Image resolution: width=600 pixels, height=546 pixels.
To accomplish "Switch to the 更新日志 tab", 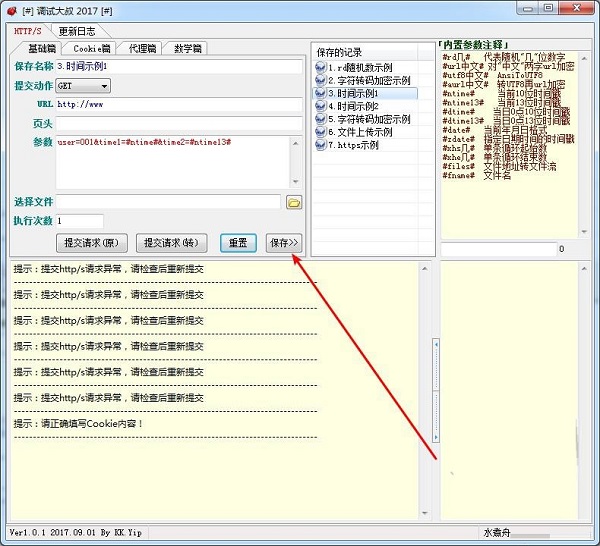I will [80, 31].
